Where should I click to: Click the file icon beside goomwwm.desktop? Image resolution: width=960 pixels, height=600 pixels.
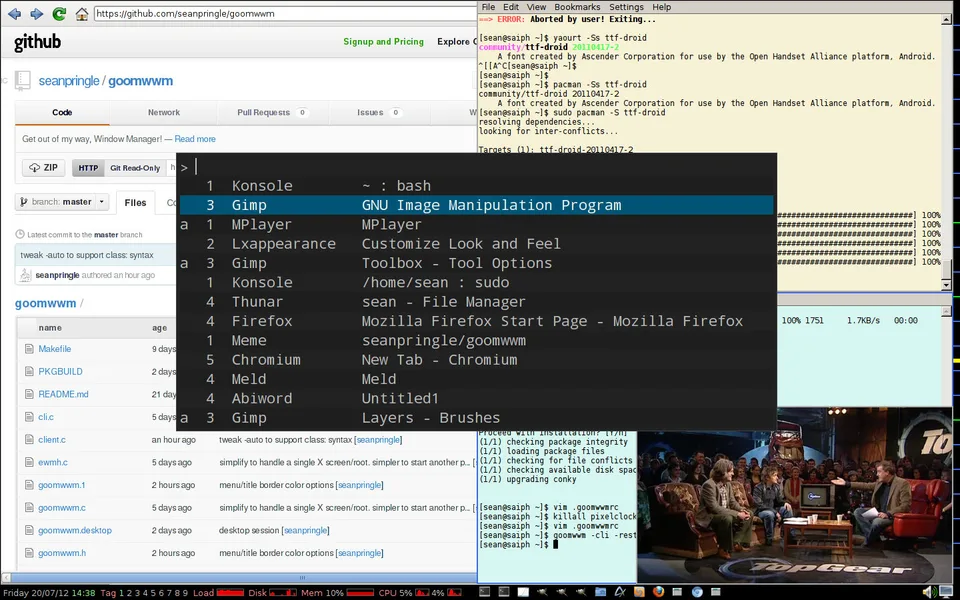click(x=29, y=530)
